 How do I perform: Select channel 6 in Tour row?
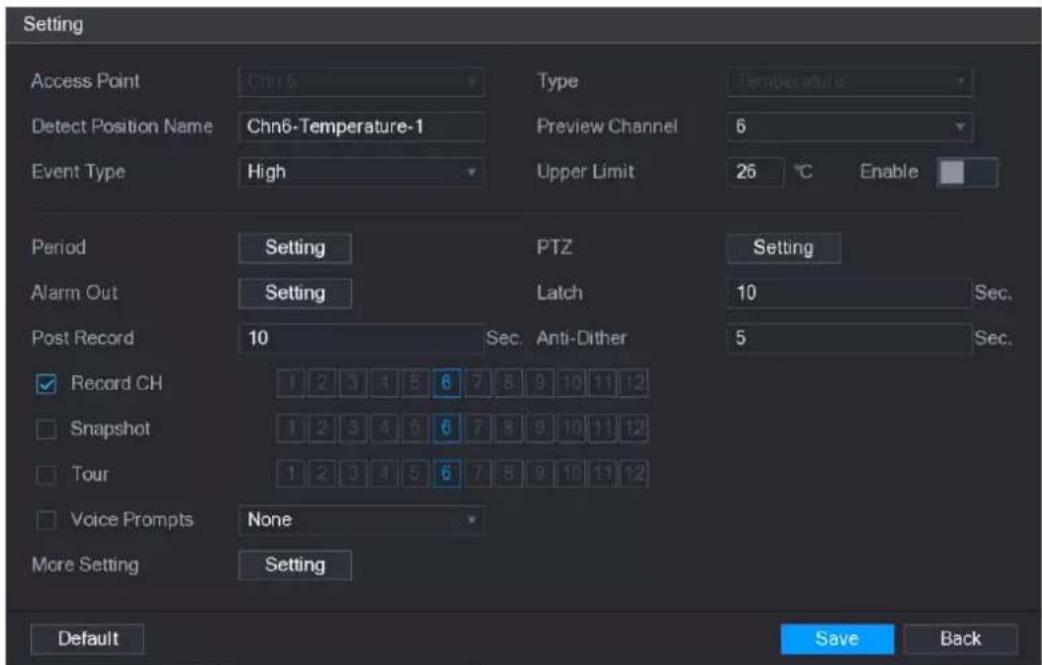point(447,474)
